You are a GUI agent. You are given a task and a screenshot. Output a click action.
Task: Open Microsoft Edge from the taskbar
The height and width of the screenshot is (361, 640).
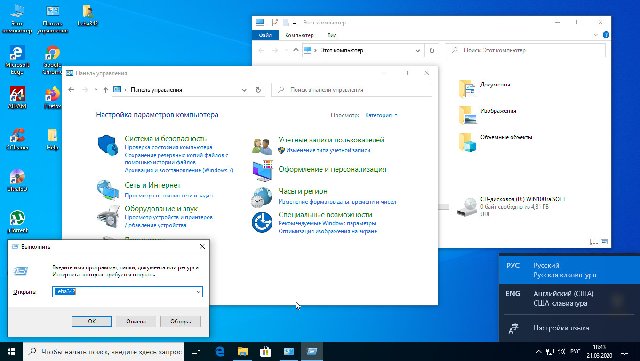(x=220, y=352)
